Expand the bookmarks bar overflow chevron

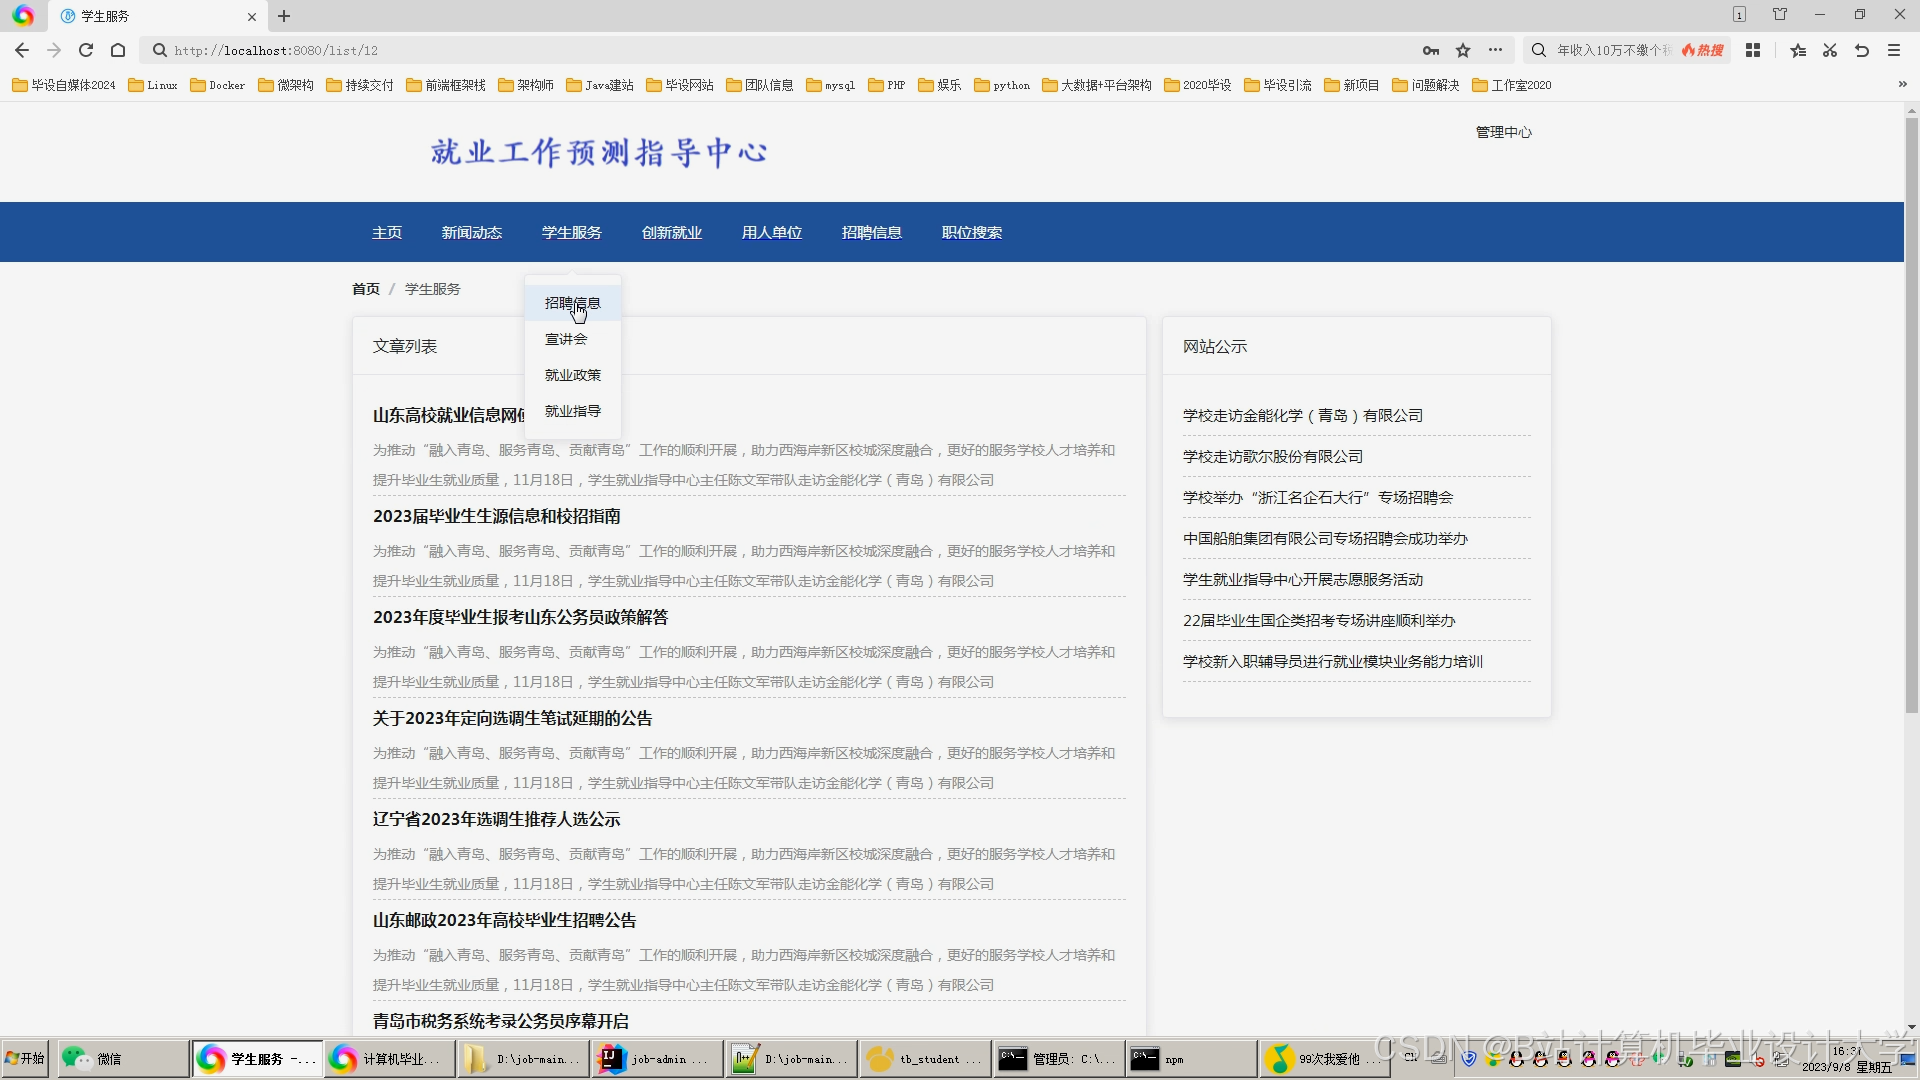1902,85
